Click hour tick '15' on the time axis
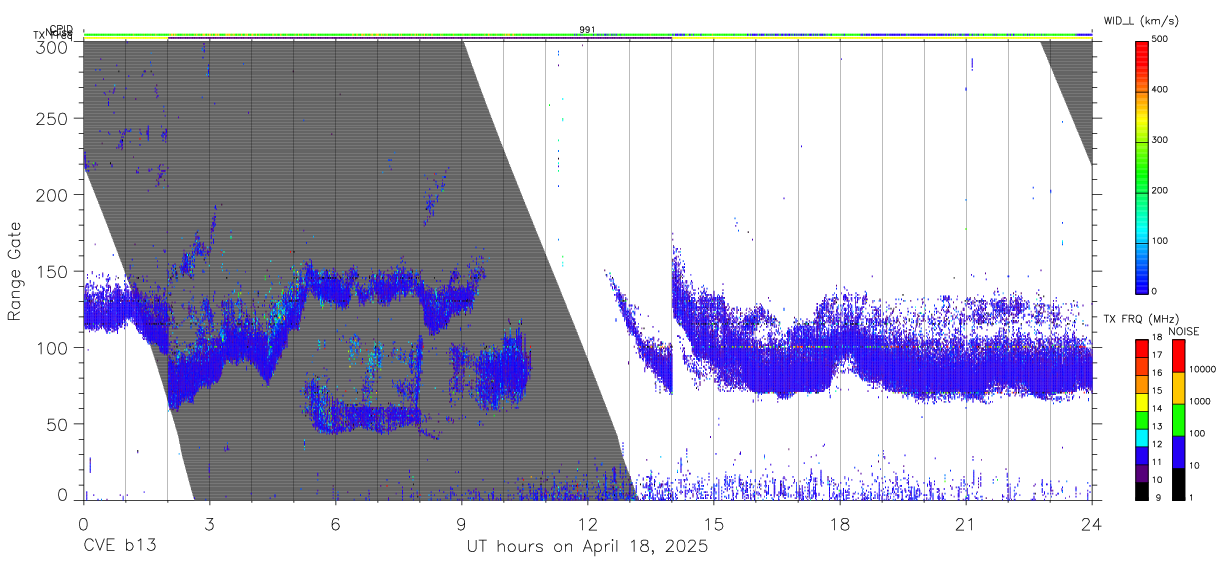 coord(713,524)
